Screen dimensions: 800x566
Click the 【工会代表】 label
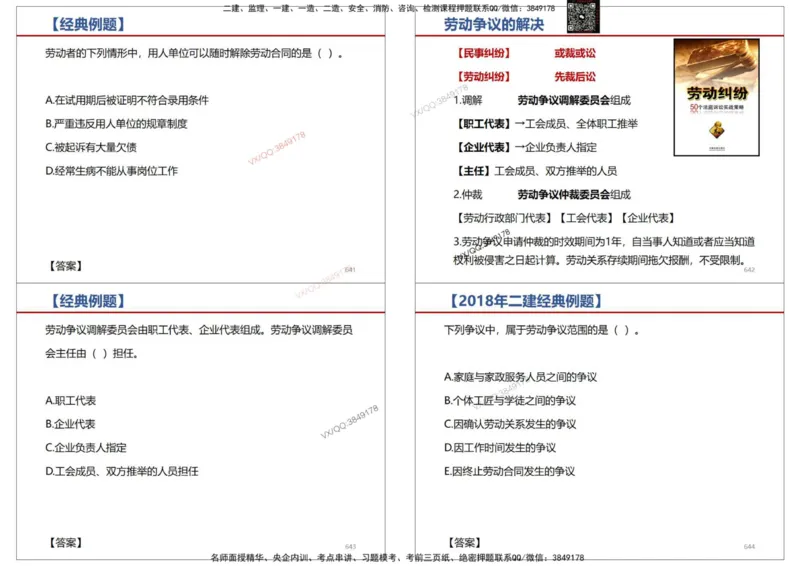pos(586,218)
